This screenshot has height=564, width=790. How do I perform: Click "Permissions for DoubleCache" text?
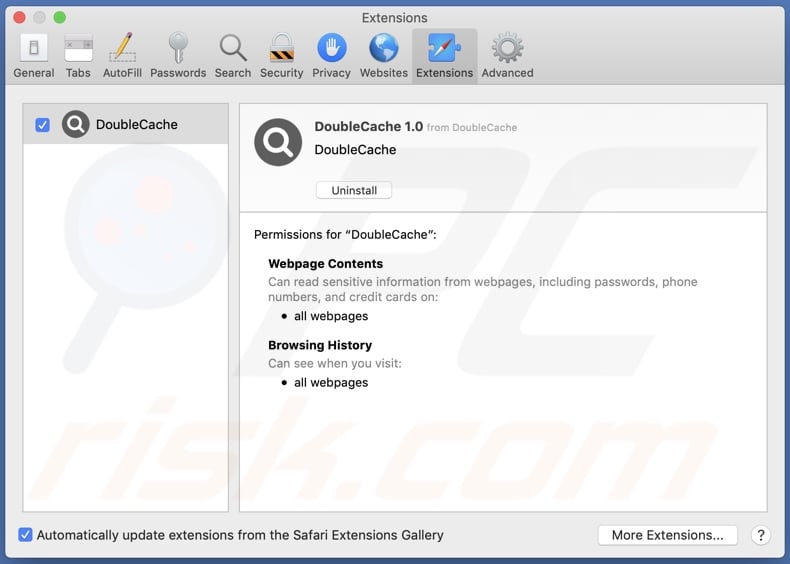345,234
